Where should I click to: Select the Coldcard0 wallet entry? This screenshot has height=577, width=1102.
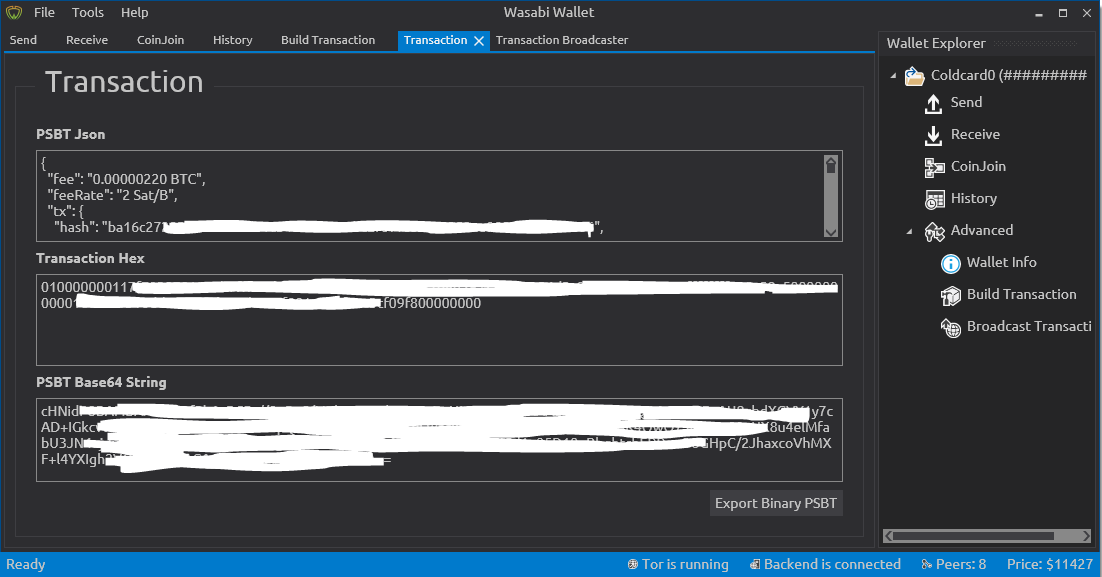click(x=1009, y=75)
